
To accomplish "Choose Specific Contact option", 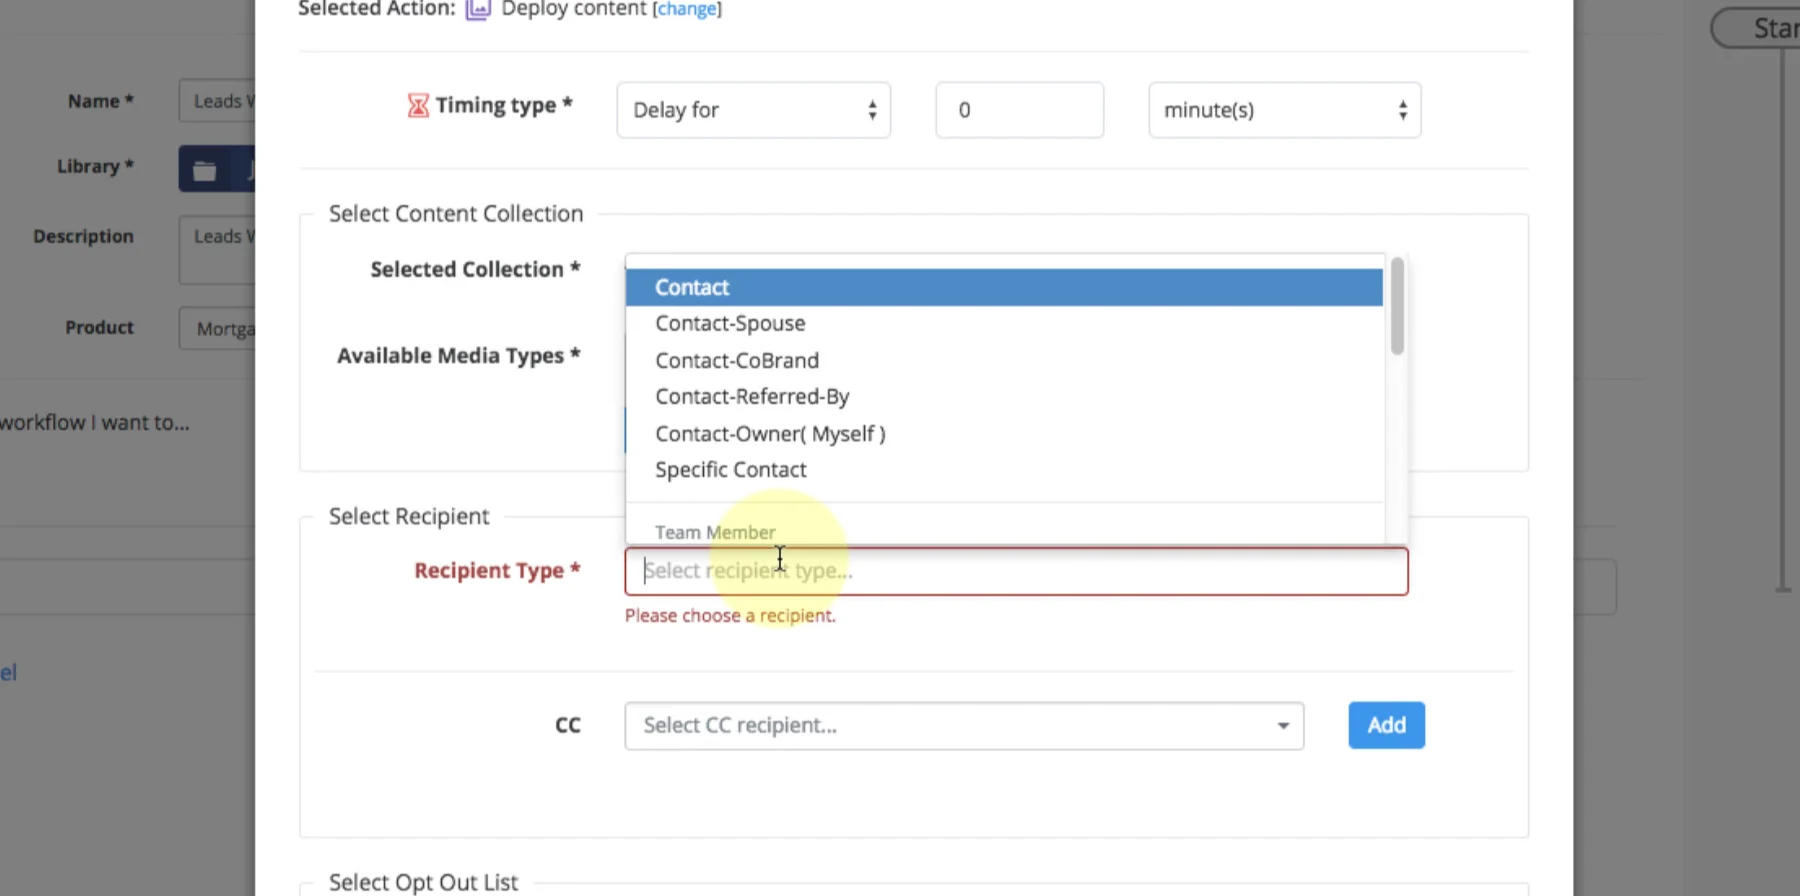I will click(x=1004, y=469).
